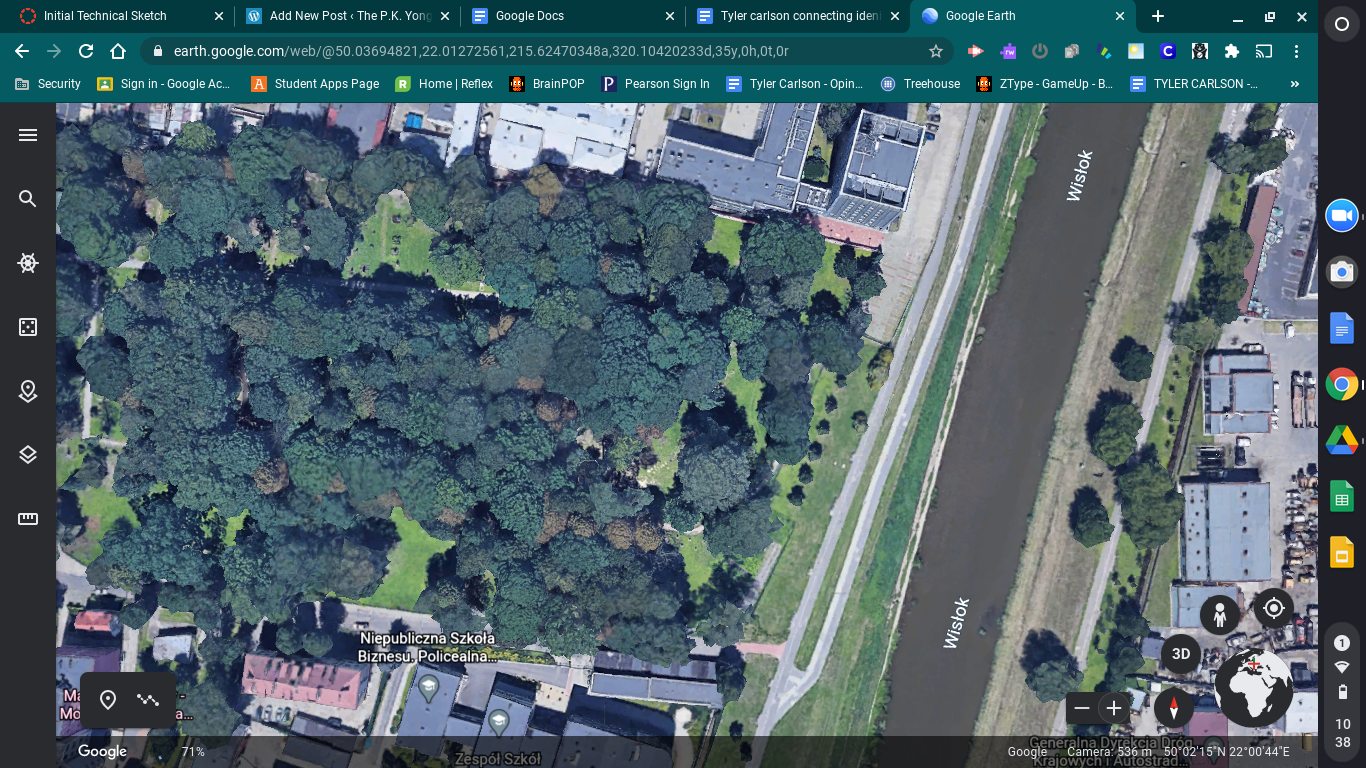Expand the Map Style layers panel
Image resolution: width=1366 pixels, height=768 pixels.
(28, 455)
